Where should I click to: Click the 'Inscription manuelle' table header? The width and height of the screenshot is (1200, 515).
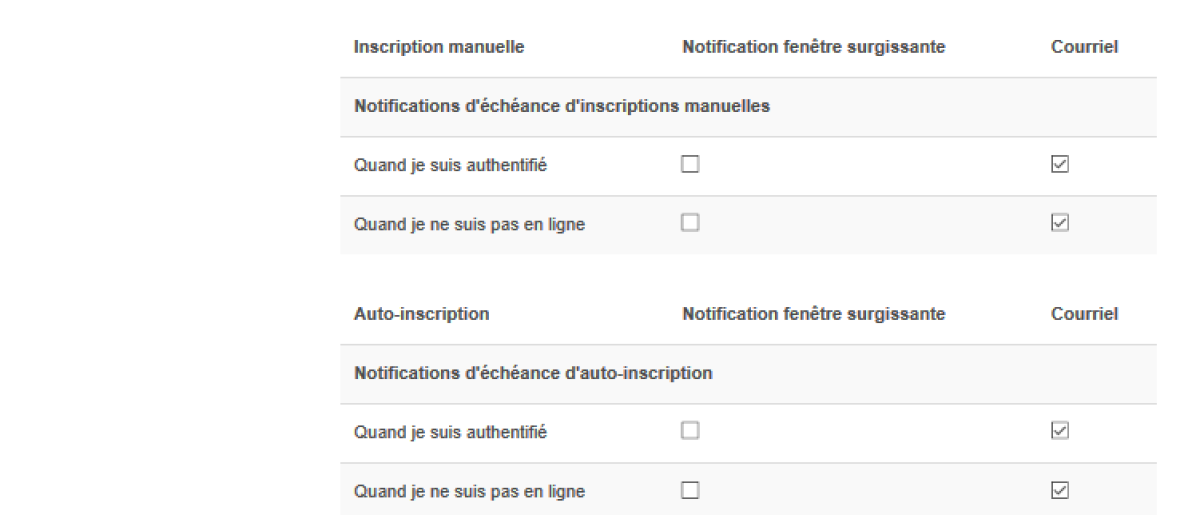click(x=439, y=48)
